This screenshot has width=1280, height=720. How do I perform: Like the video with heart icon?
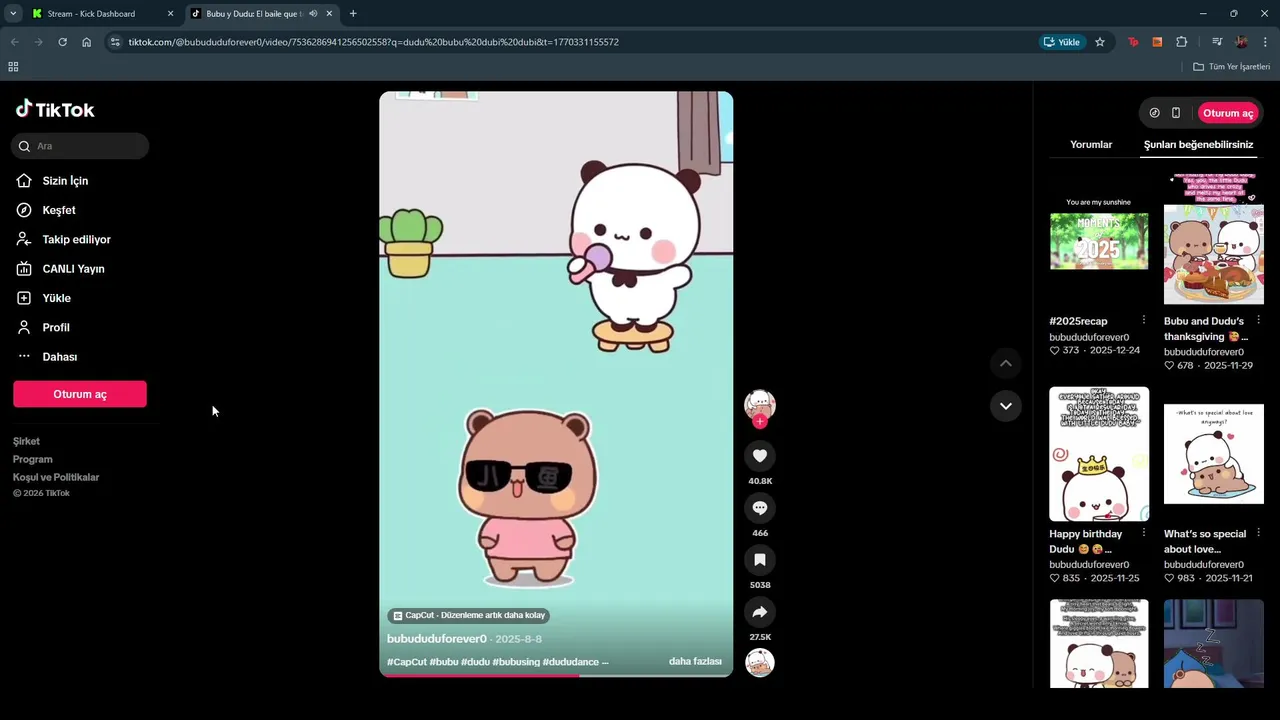pos(760,456)
